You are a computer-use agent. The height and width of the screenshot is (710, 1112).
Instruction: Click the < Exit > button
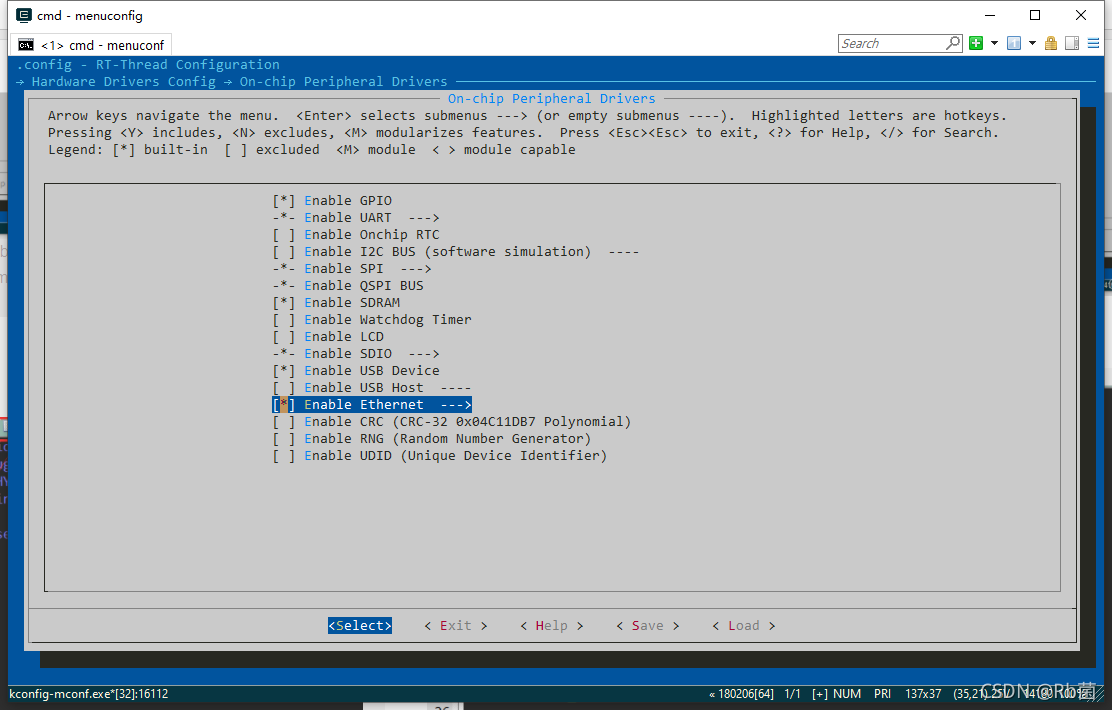[x=455, y=626]
